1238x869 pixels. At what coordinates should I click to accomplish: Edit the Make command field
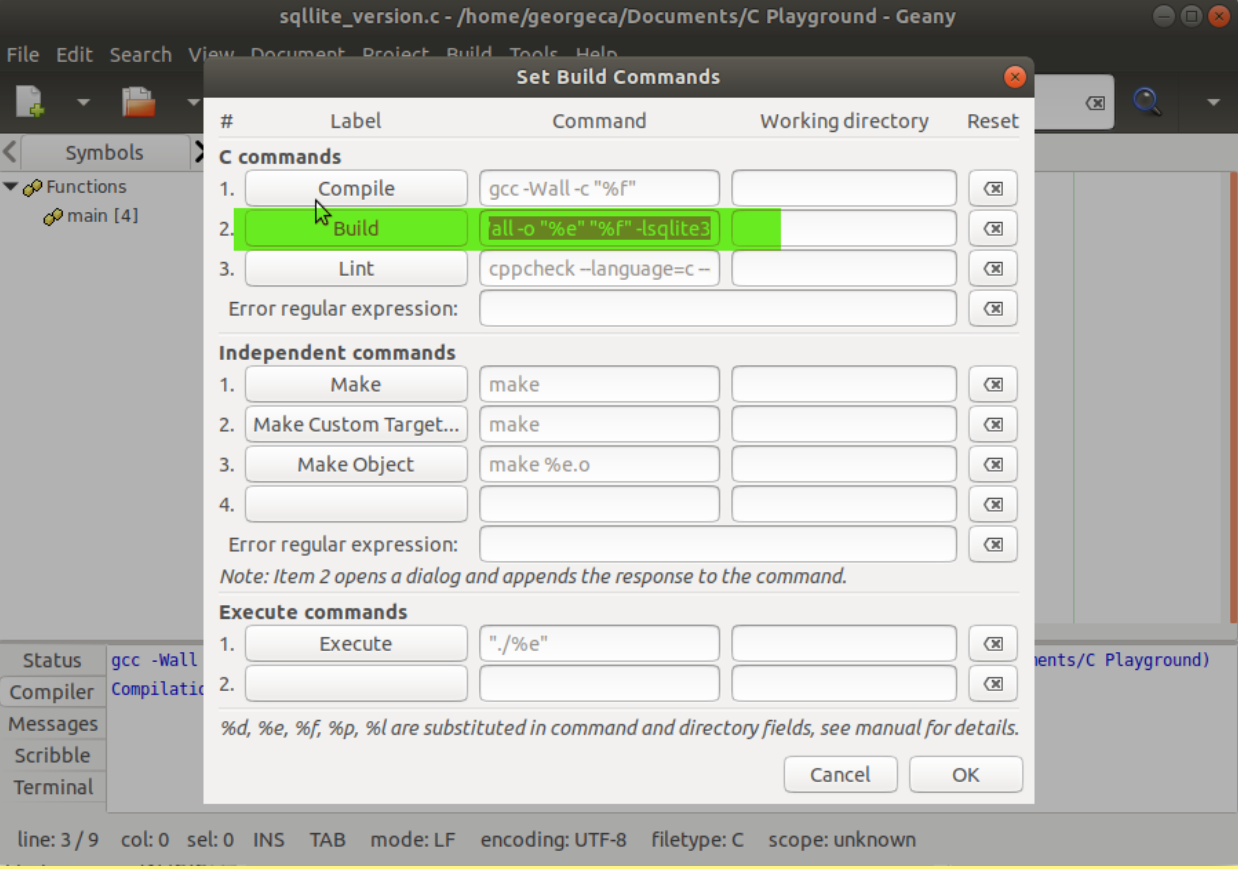(599, 384)
